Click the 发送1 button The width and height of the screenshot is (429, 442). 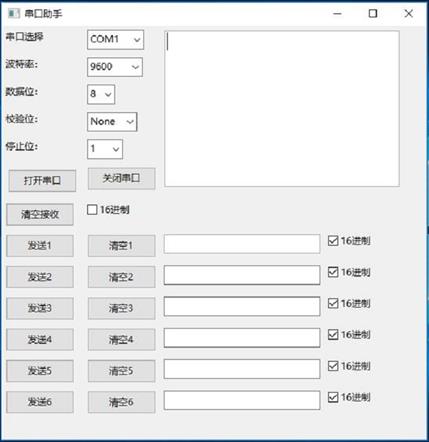pos(40,246)
